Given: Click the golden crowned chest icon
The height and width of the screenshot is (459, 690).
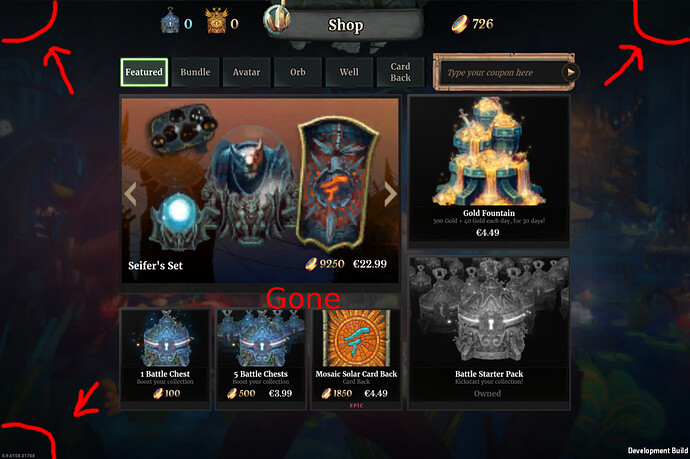Looking at the screenshot, I should pos(216,22).
